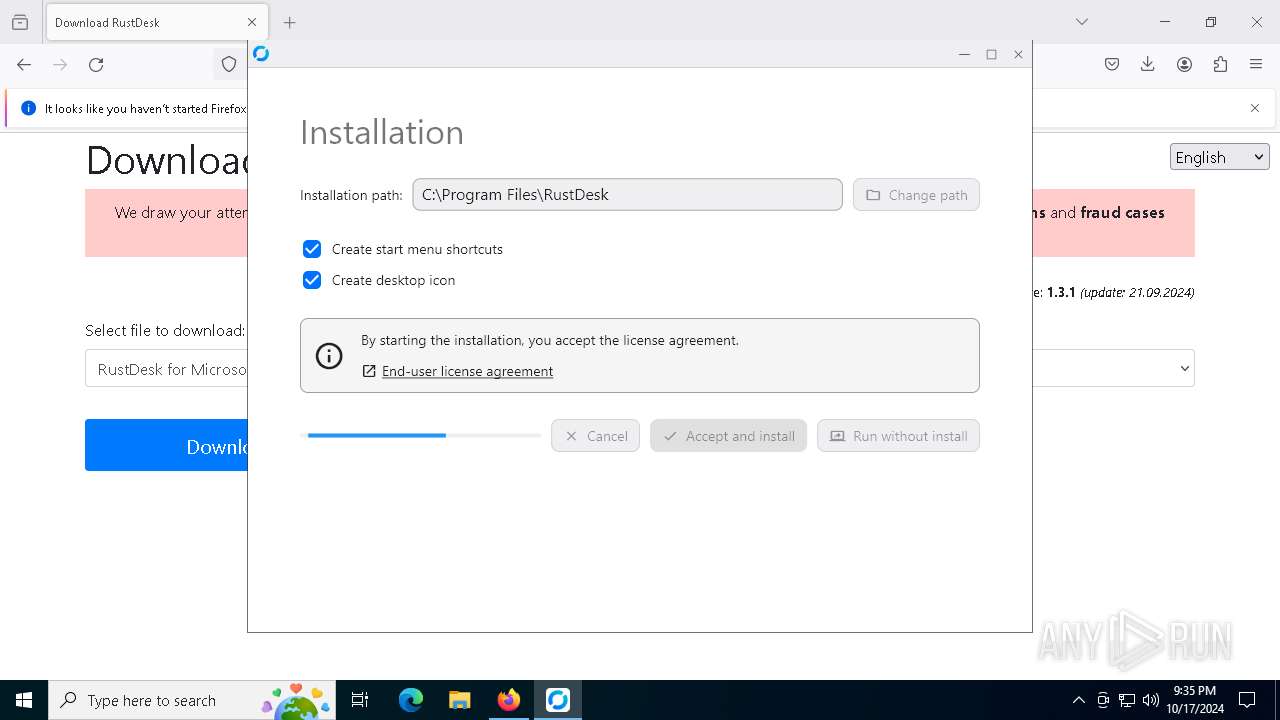This screenshot has height=720, width=1280.
Task: Open the English language dropdown
Action: tap(1219, 157)
